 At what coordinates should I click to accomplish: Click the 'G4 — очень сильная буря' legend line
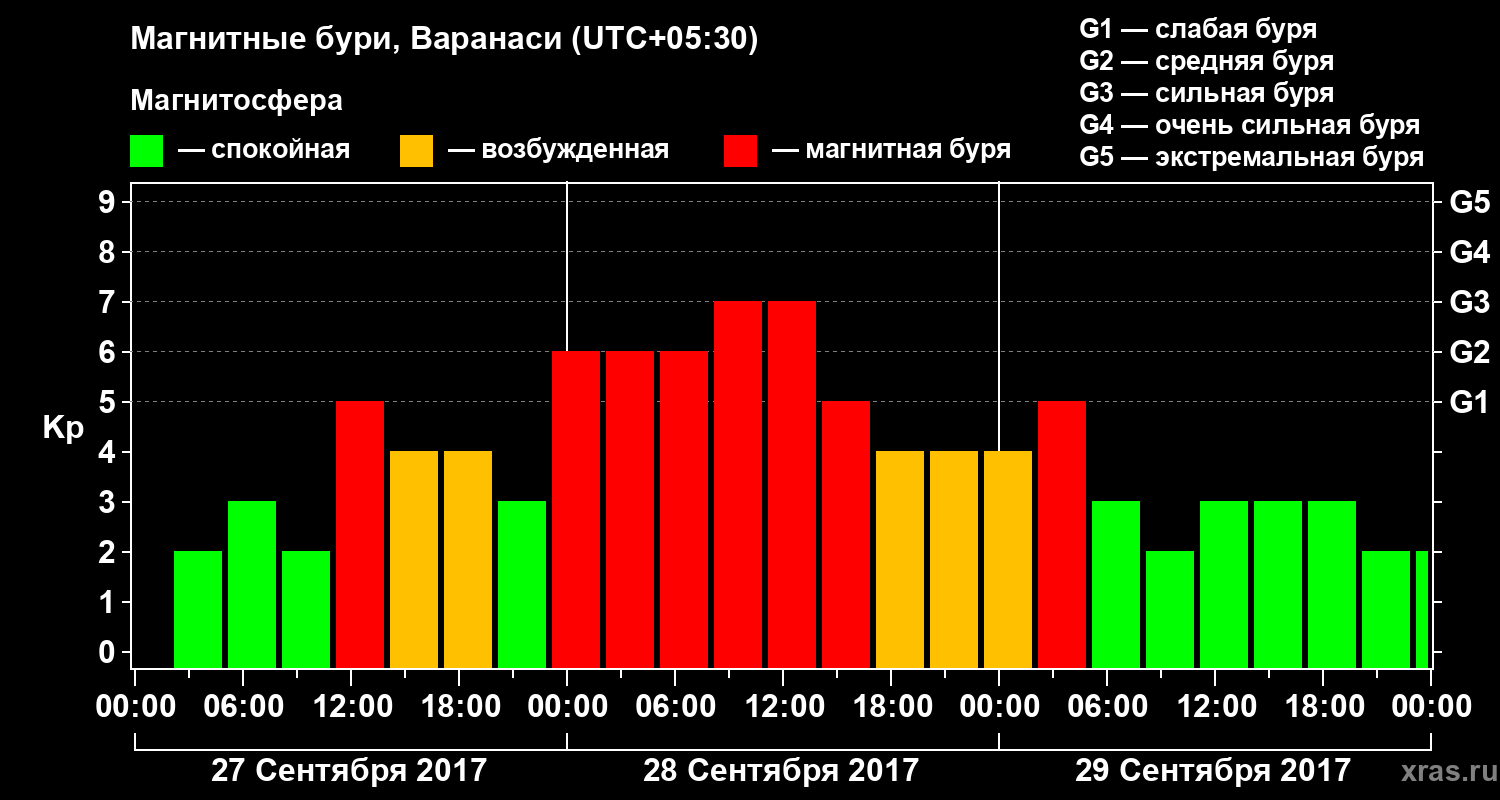pos(1250,125)
